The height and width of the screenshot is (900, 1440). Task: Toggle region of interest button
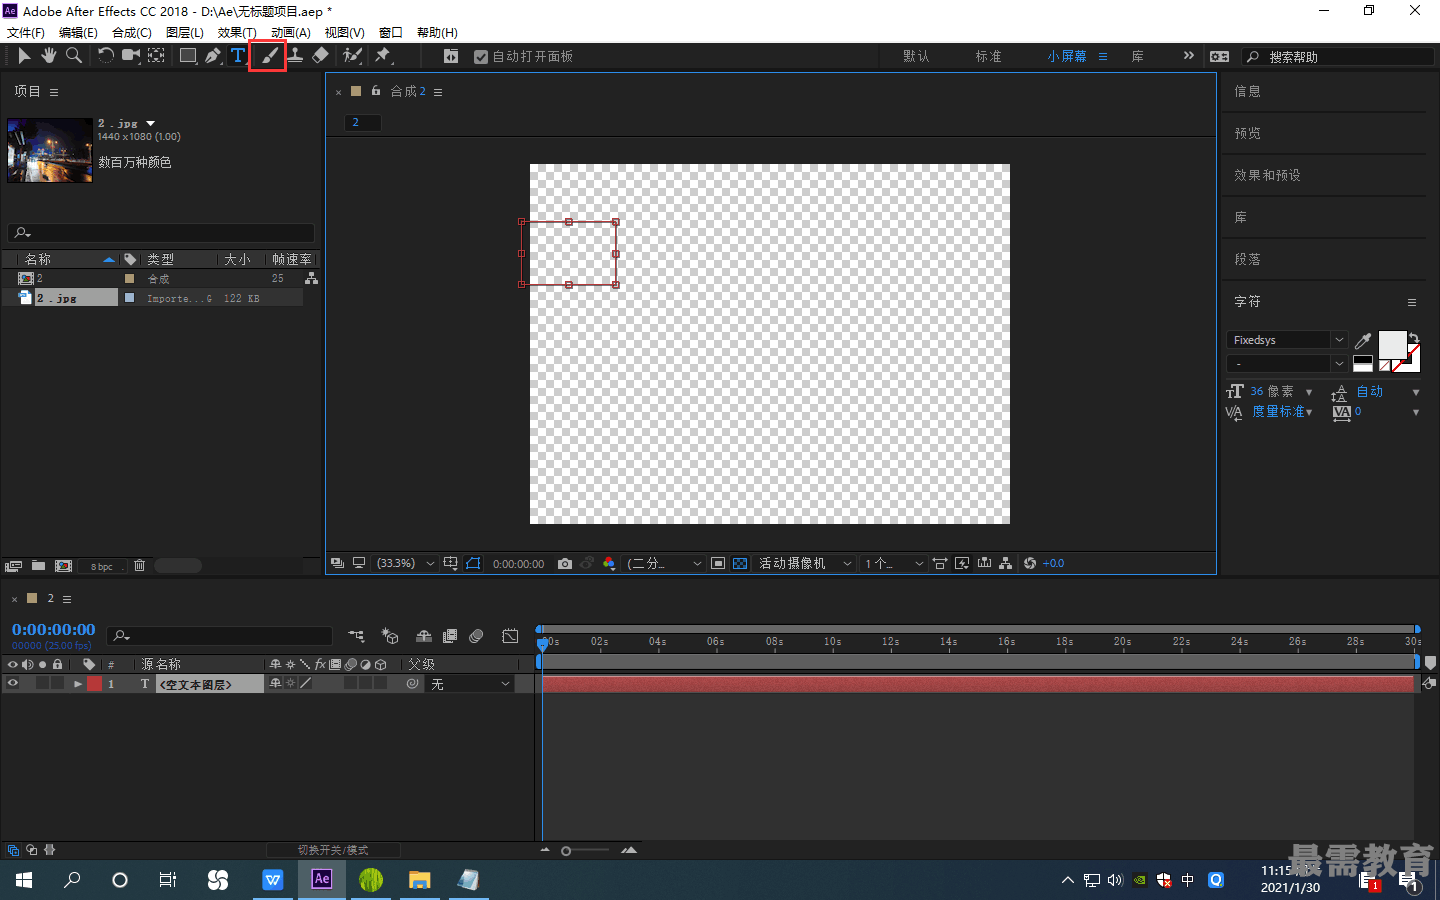718,564
